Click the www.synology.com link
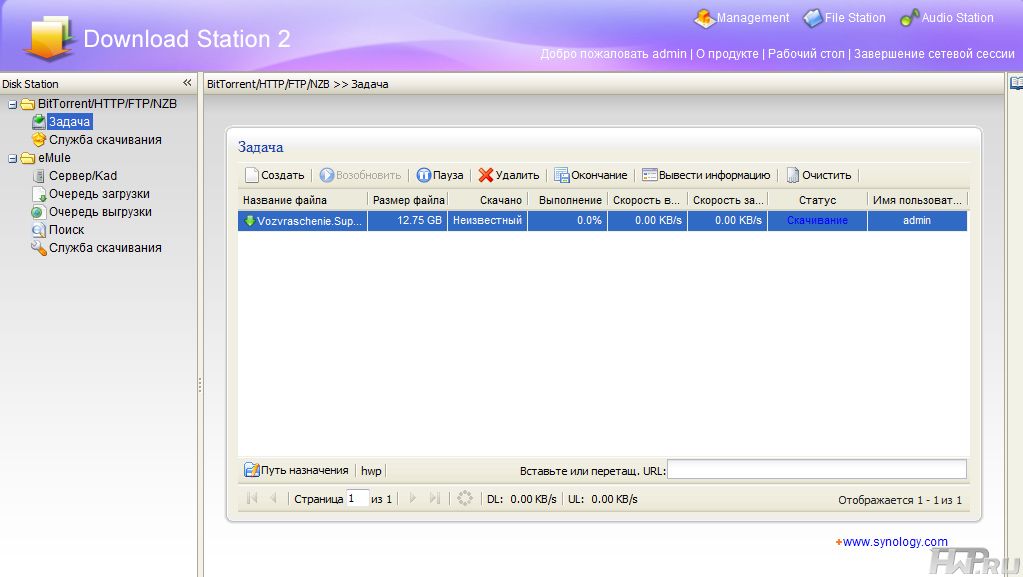 click(894, 542)
